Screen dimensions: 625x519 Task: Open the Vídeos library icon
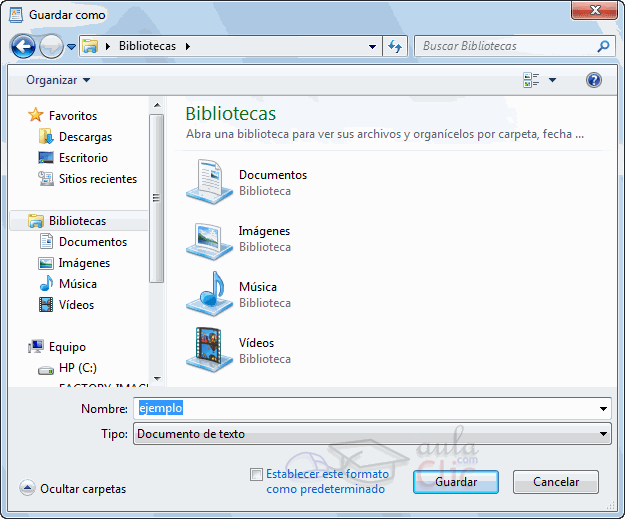coord(209,350)
